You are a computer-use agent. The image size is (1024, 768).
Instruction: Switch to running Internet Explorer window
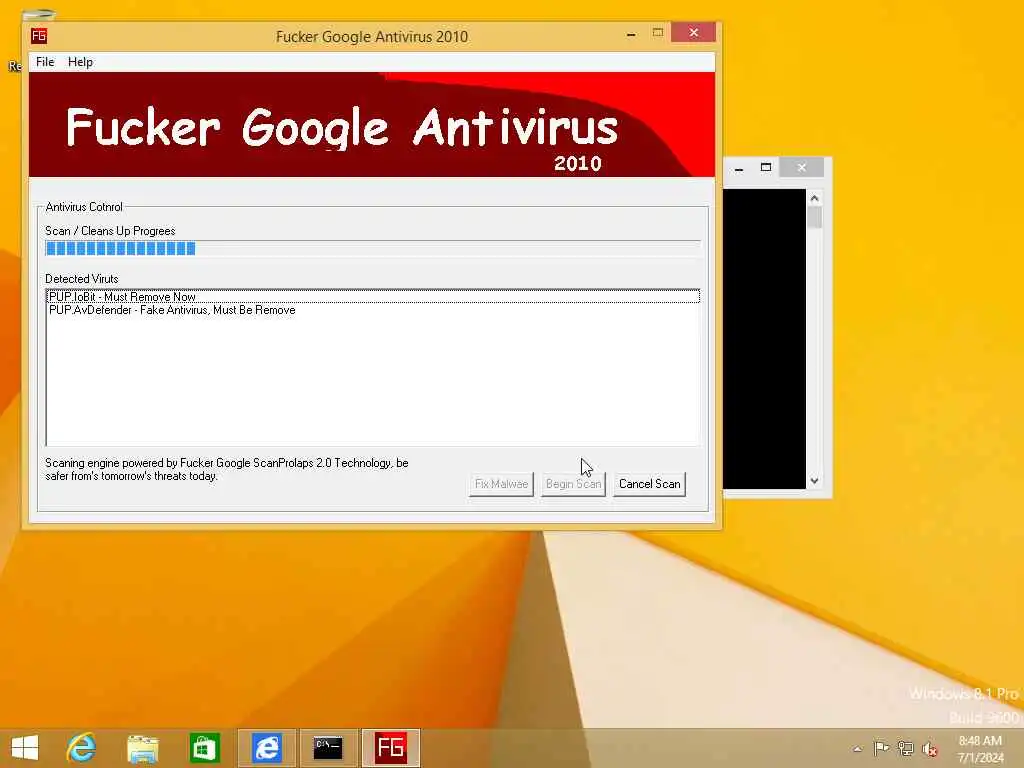[267, 748]
